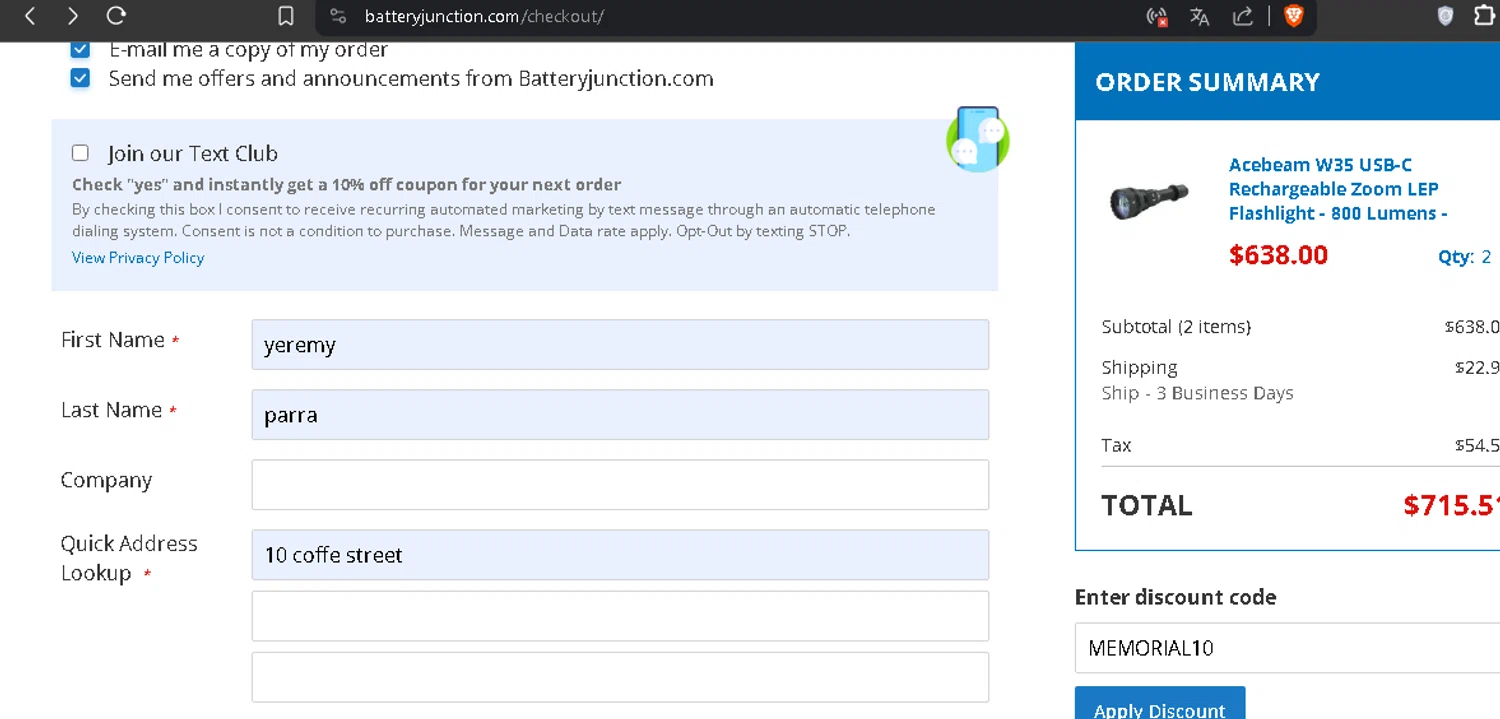Share this page icon

(x=1243, y=16)
